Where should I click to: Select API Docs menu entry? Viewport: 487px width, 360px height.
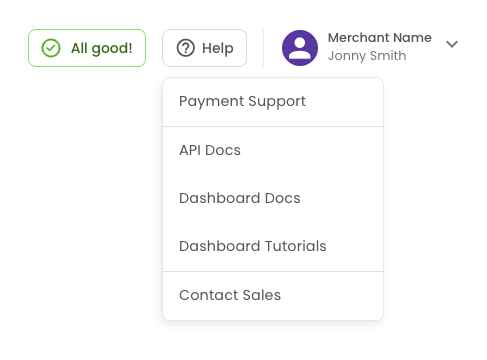point(273,150)
